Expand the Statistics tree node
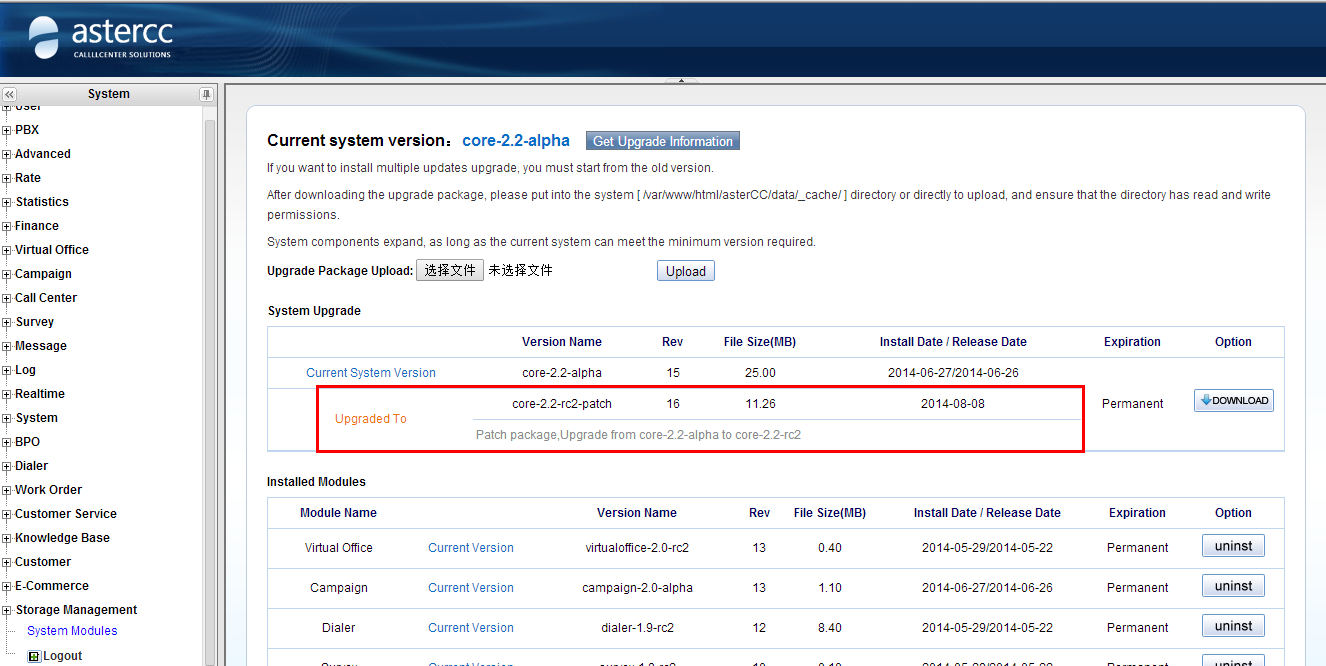 [7, 202]
